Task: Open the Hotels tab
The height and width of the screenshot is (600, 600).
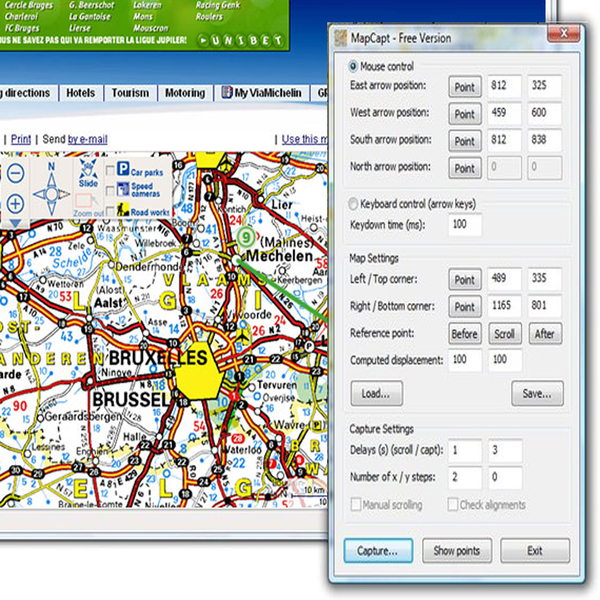Action: [80, 93]
